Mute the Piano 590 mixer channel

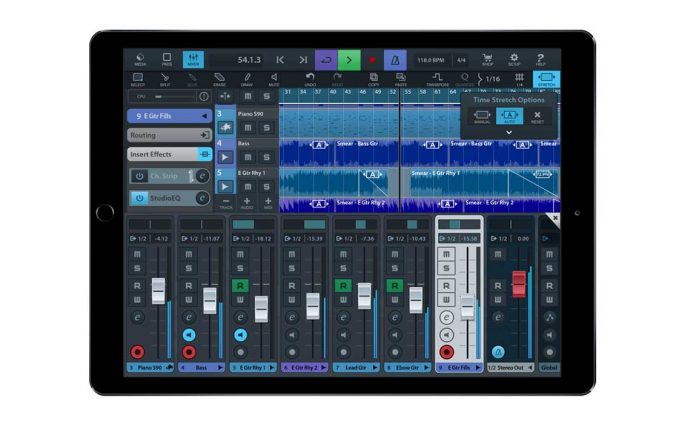138,255
